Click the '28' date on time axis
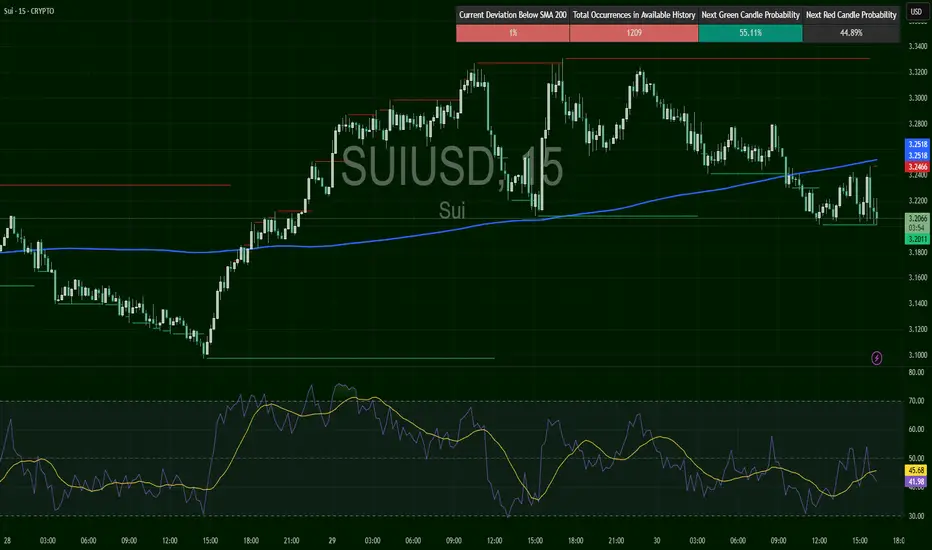 pyautogui.click(x=7, y=540)
